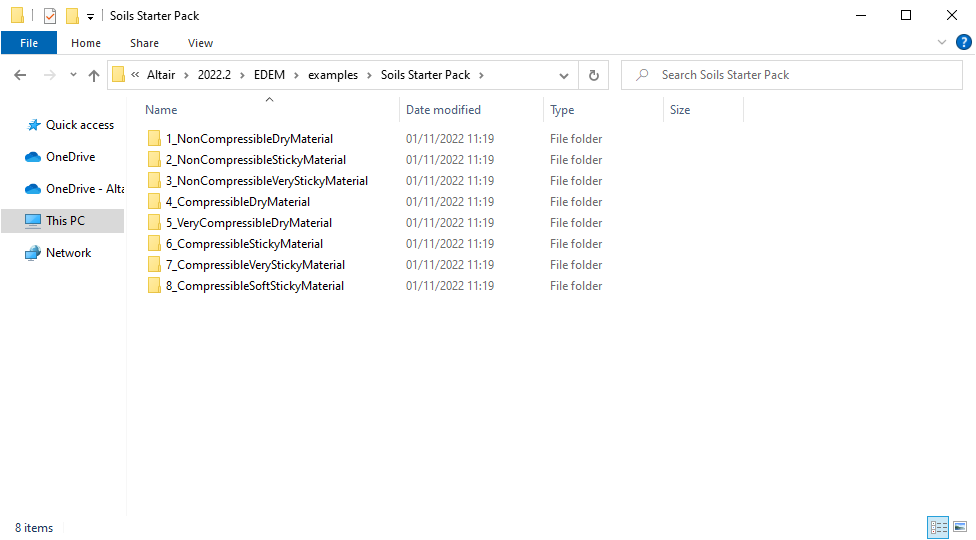Click Soils Starter Pack in breadcrumb
This screenshot has height=540, width=976.
pyautogui.click(x=426, y=75)
